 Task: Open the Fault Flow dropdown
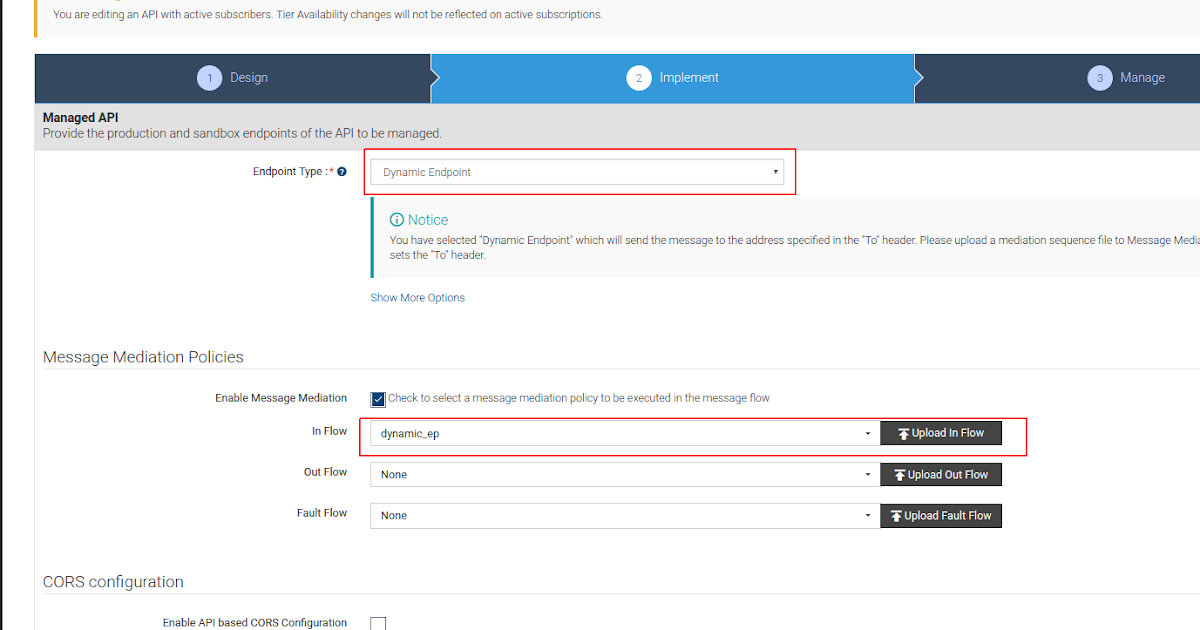tap(867, 515)
